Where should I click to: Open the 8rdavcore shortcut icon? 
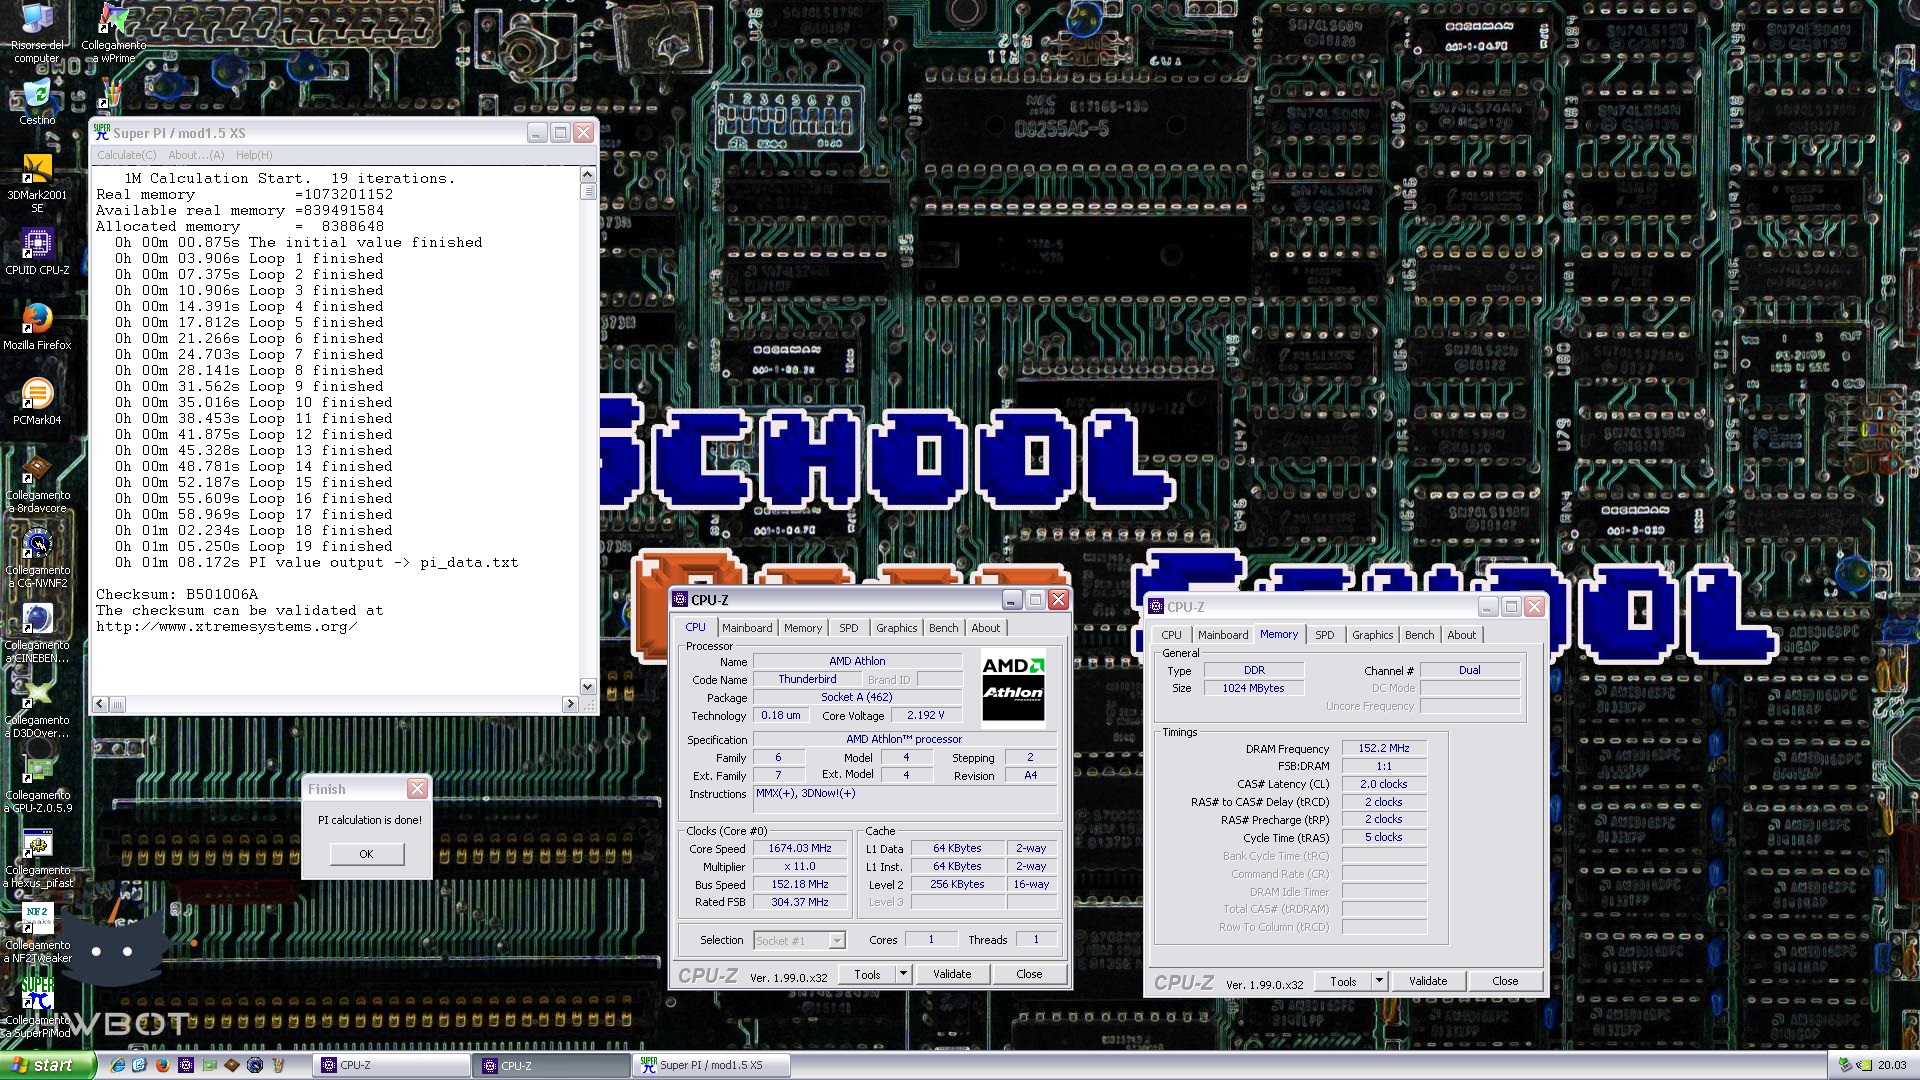click(37, 483)
